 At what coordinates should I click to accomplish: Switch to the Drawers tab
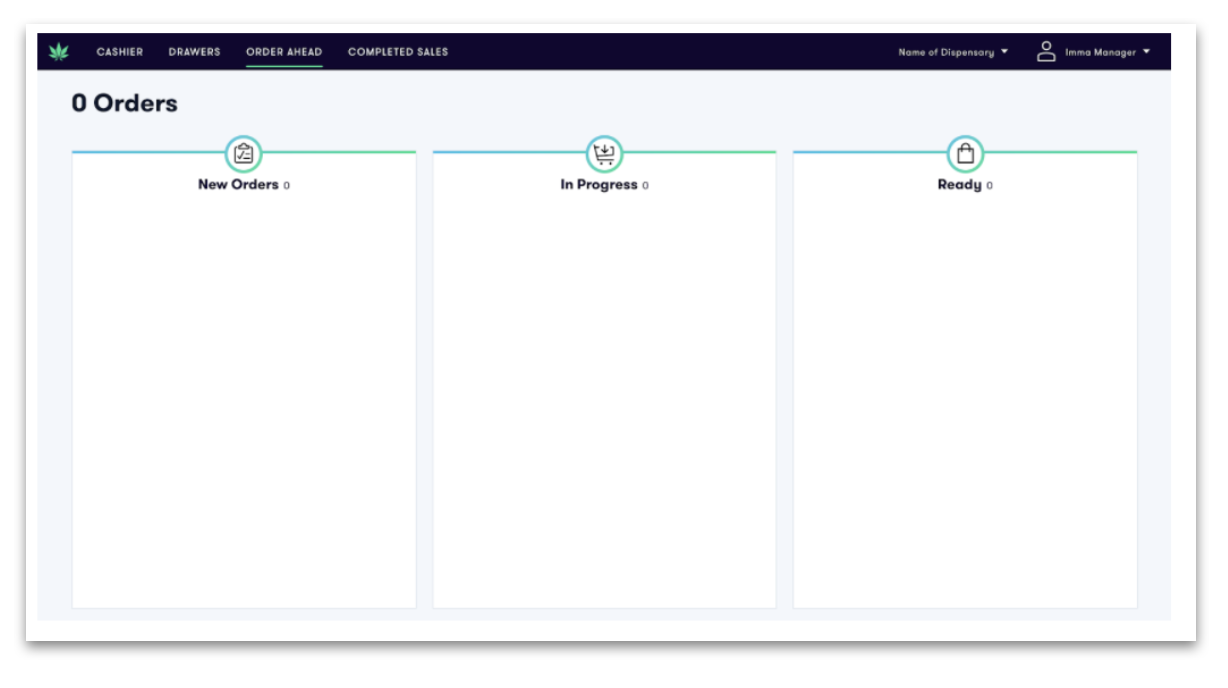coord(194,52)
